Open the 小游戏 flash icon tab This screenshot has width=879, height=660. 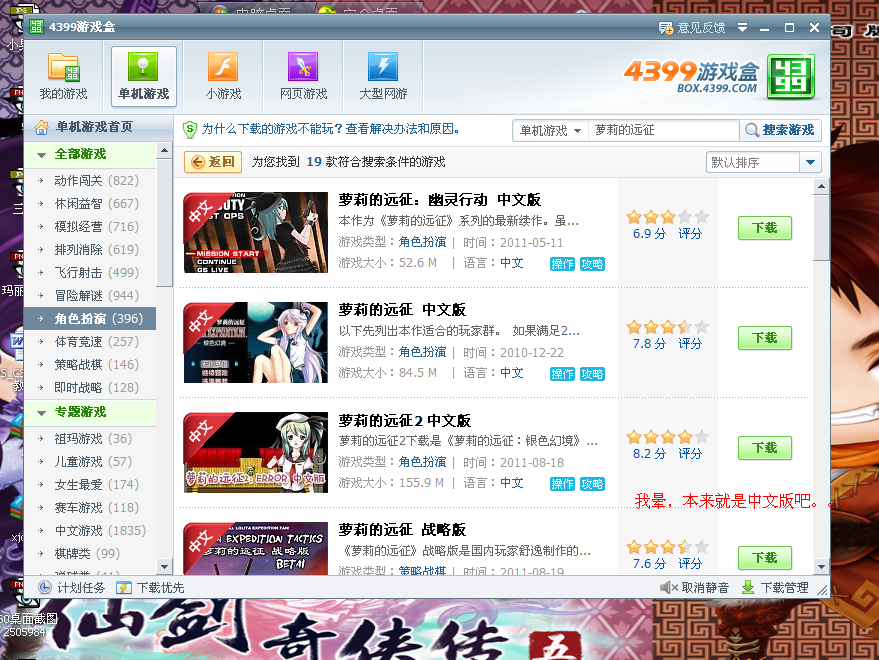tap(223, 77)
